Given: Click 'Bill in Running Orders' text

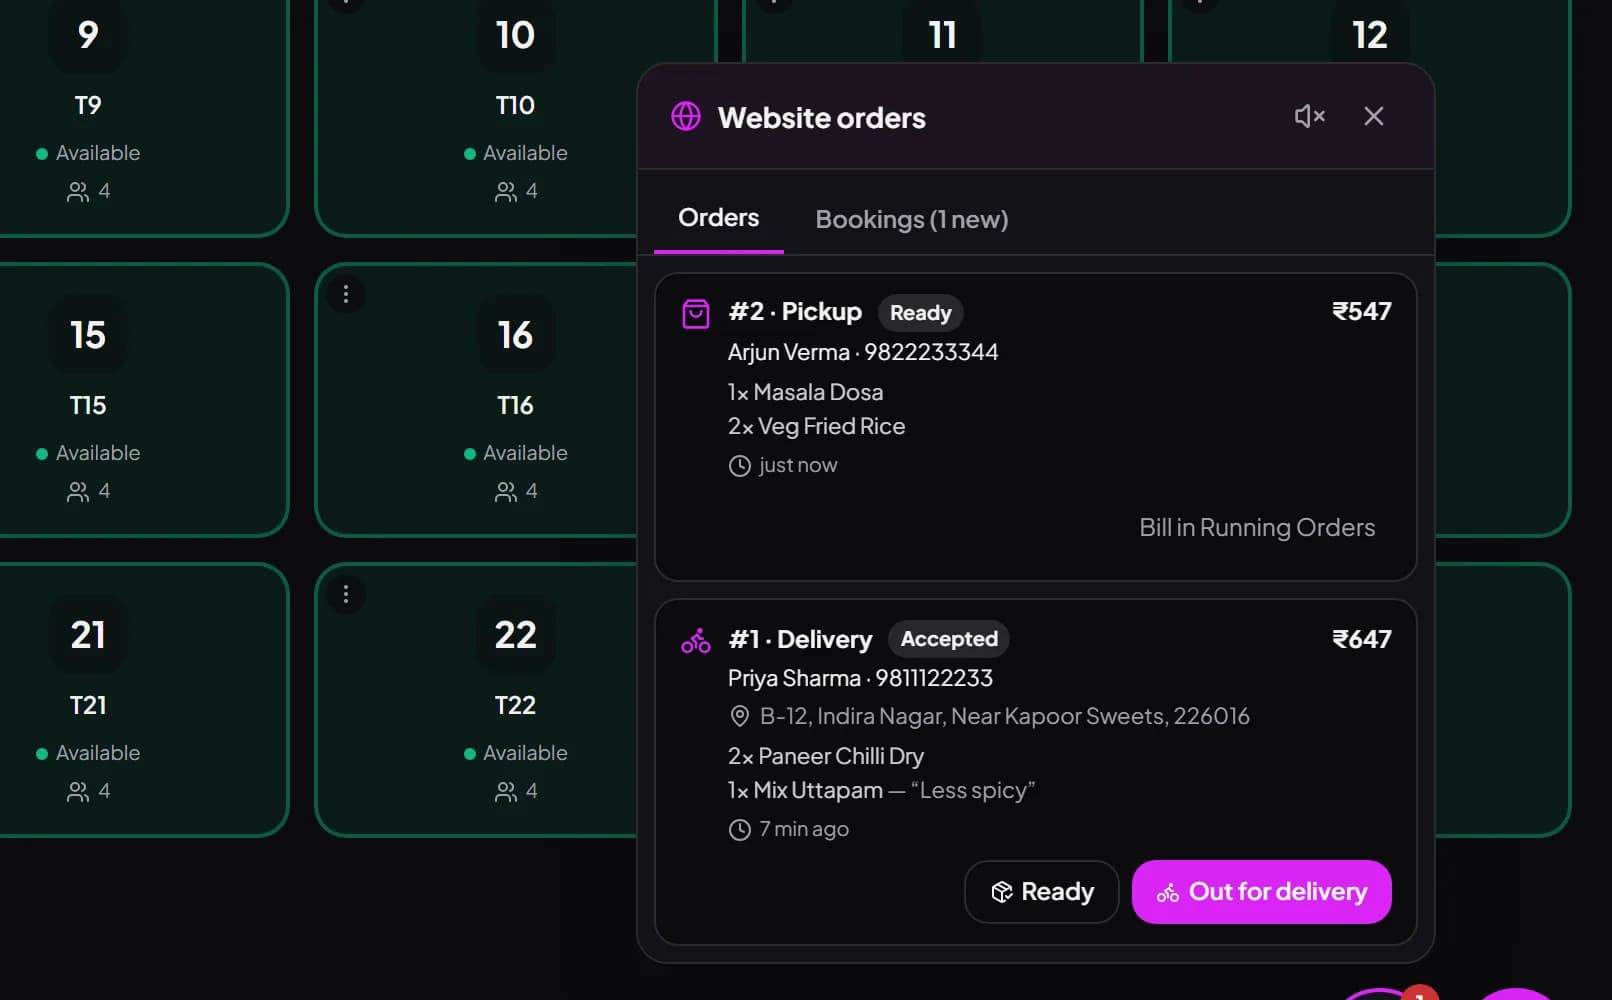Looking at the screenshot, I should [x=1257, y=528].
